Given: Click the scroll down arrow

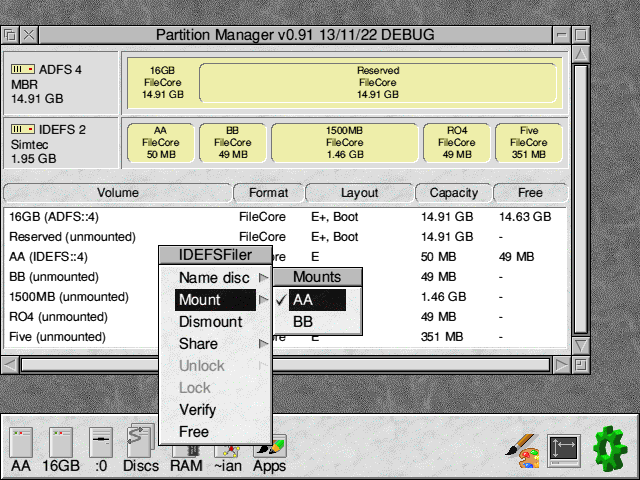Looking at the screenshot, I should [581, 345].
